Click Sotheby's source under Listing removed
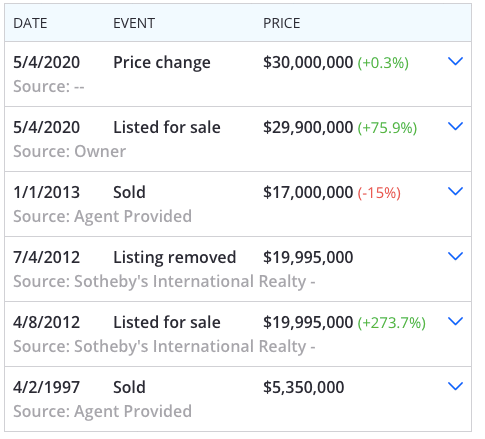 (164, 282)
